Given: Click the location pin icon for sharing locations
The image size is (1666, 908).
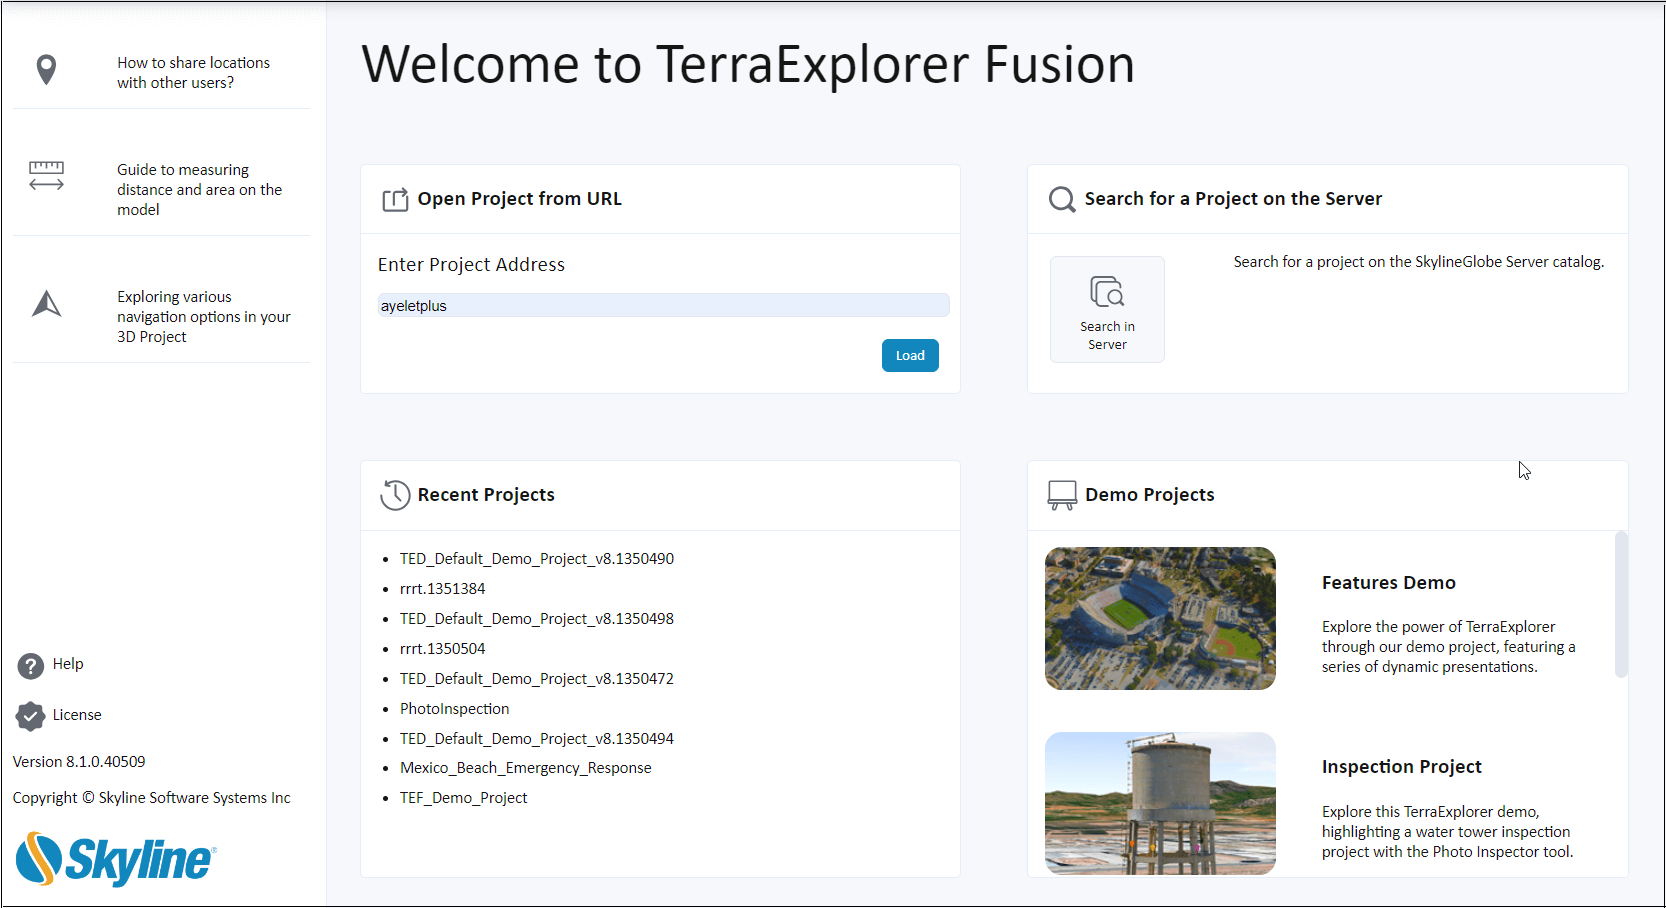Looking at the screenshot, I should click(x=46, y=70).
